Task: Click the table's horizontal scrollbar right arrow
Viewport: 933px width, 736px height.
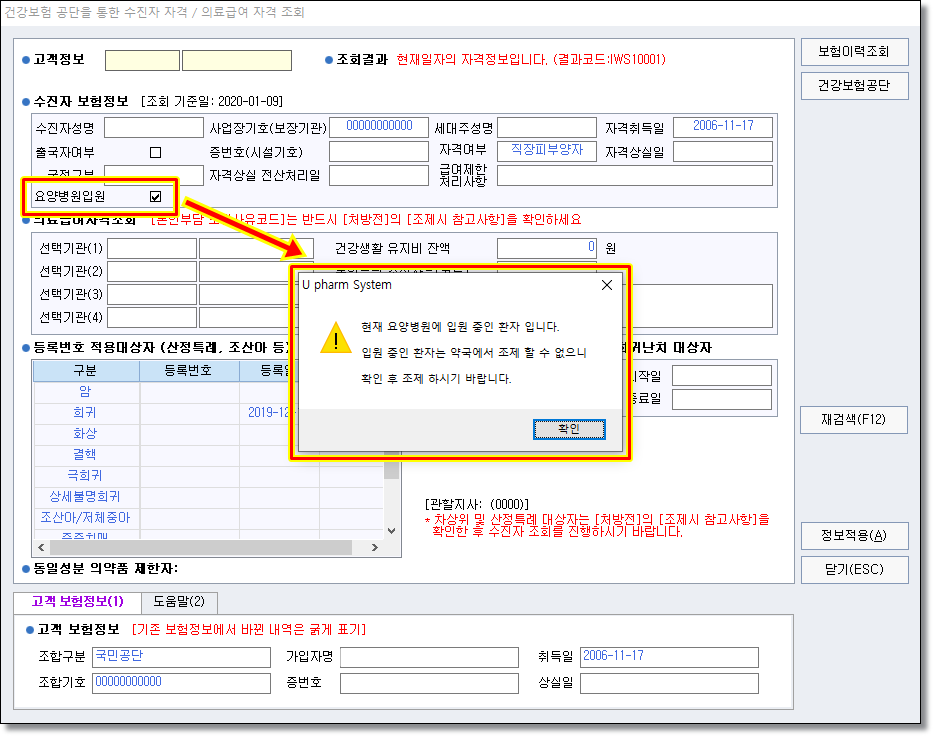Action: [x=376, y=548]
